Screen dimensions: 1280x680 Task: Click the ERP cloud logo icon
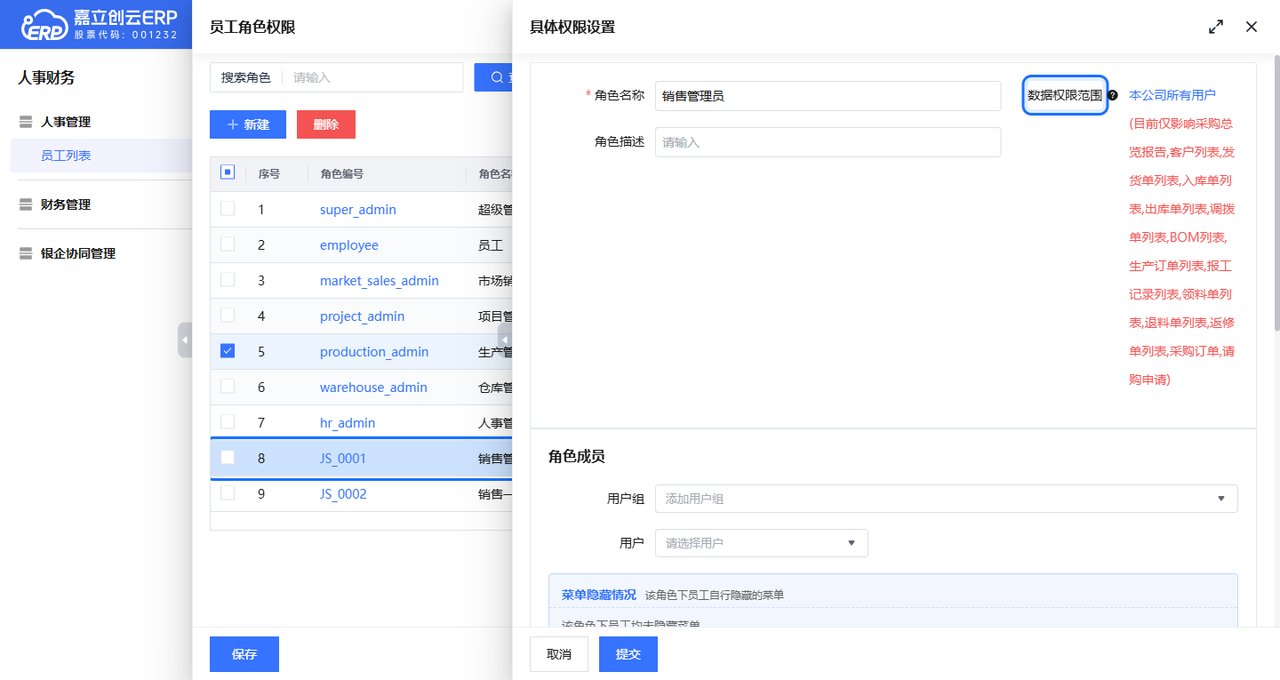coord(43,24)
